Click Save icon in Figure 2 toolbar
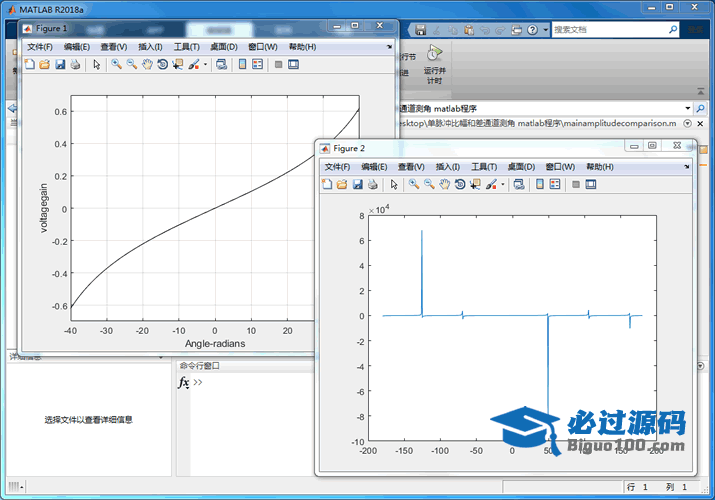The image size is (715, 500). pyautogui.click(x=358, y=184)
